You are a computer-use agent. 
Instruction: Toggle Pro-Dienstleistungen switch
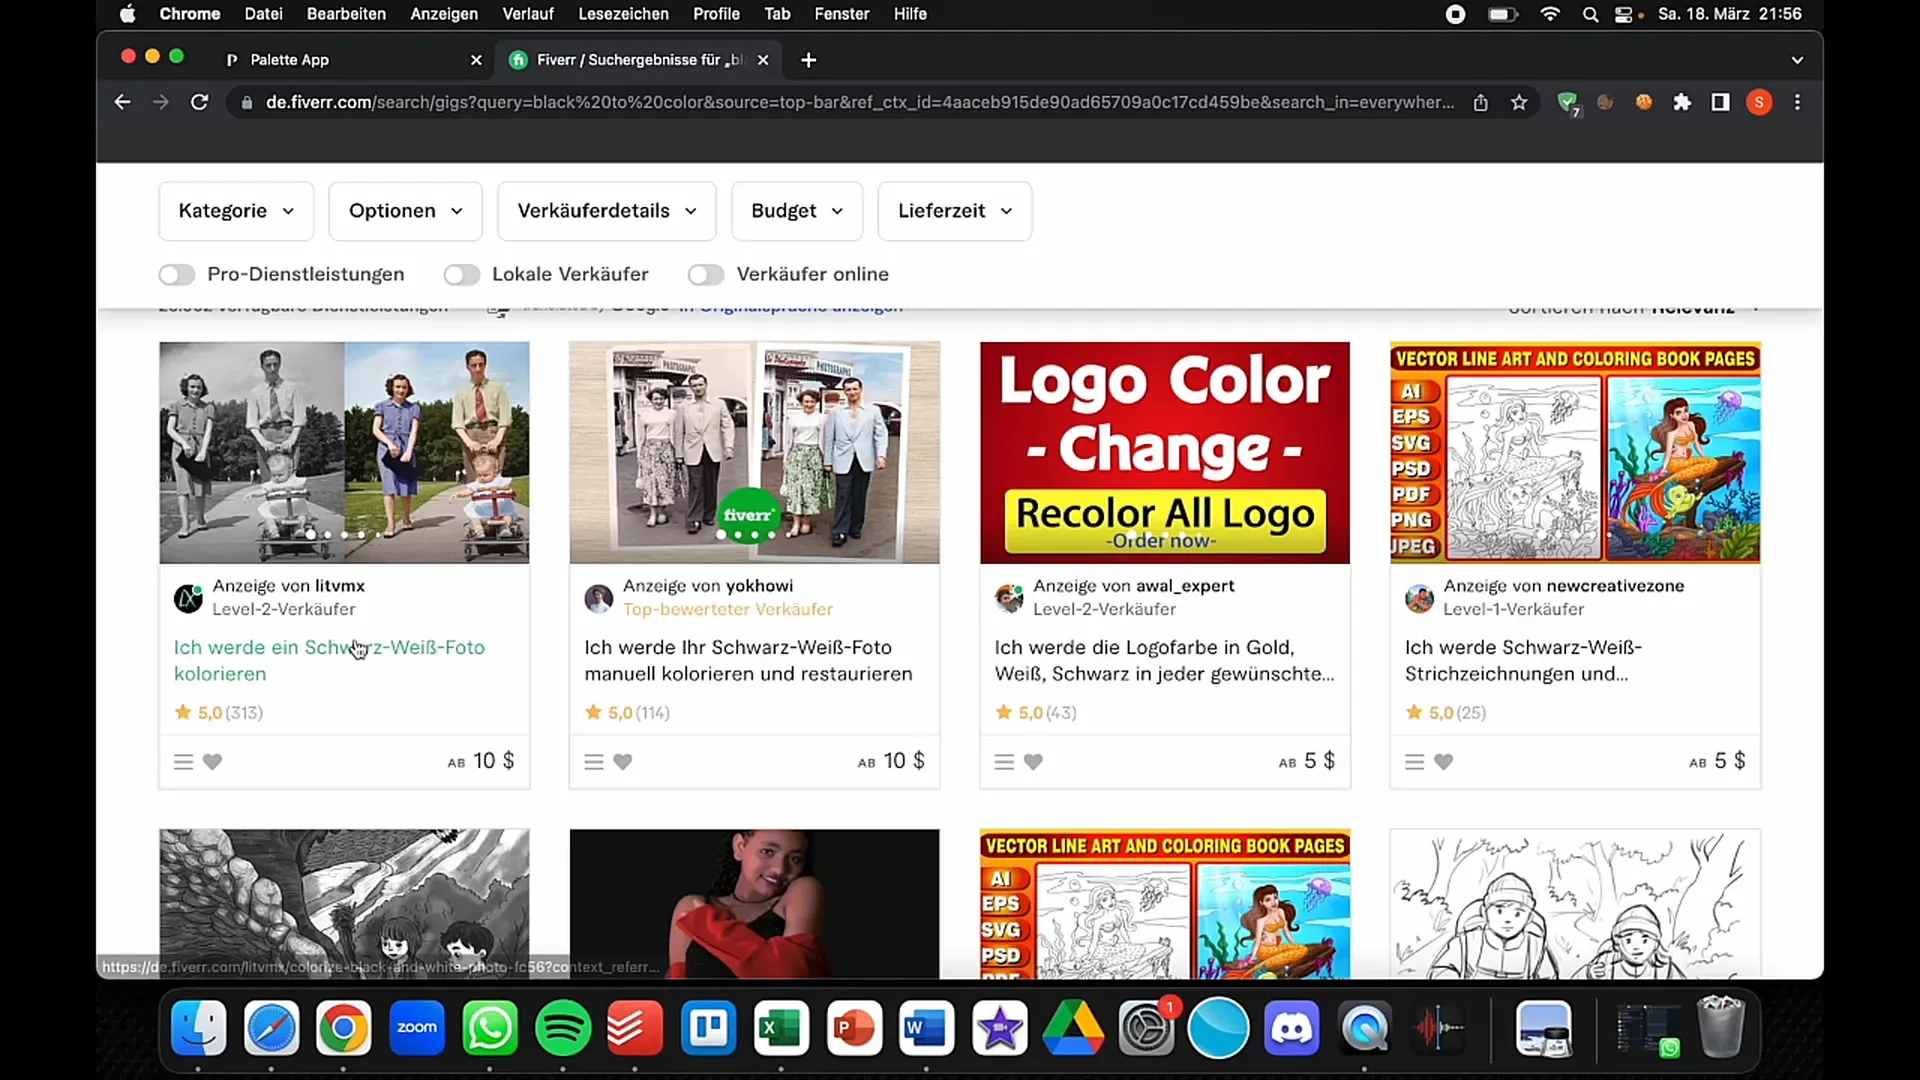[177, 274]
